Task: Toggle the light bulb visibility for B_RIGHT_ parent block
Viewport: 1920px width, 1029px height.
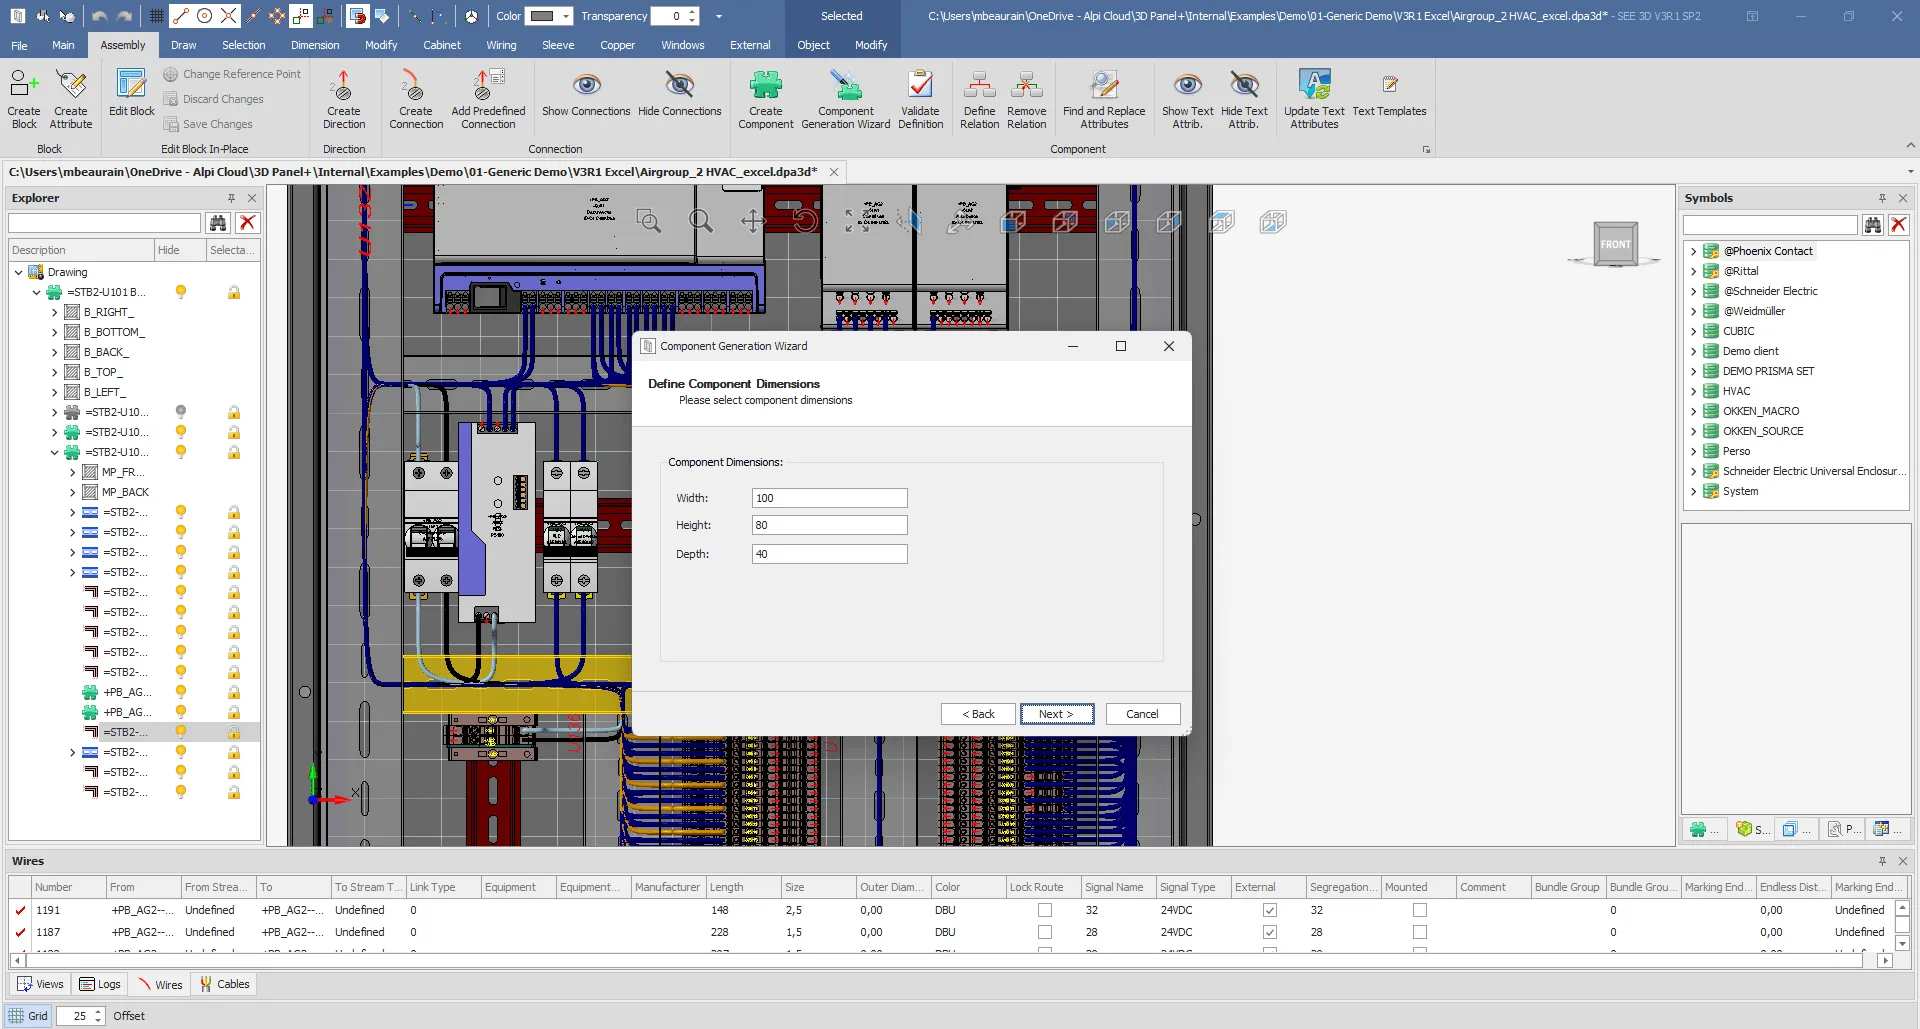Action: pyautogui.click(x=181, y=292)
